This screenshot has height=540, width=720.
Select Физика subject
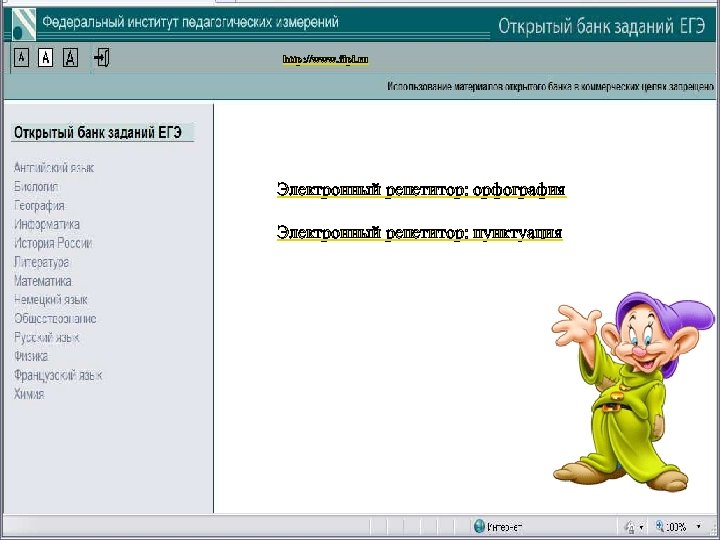31,356
